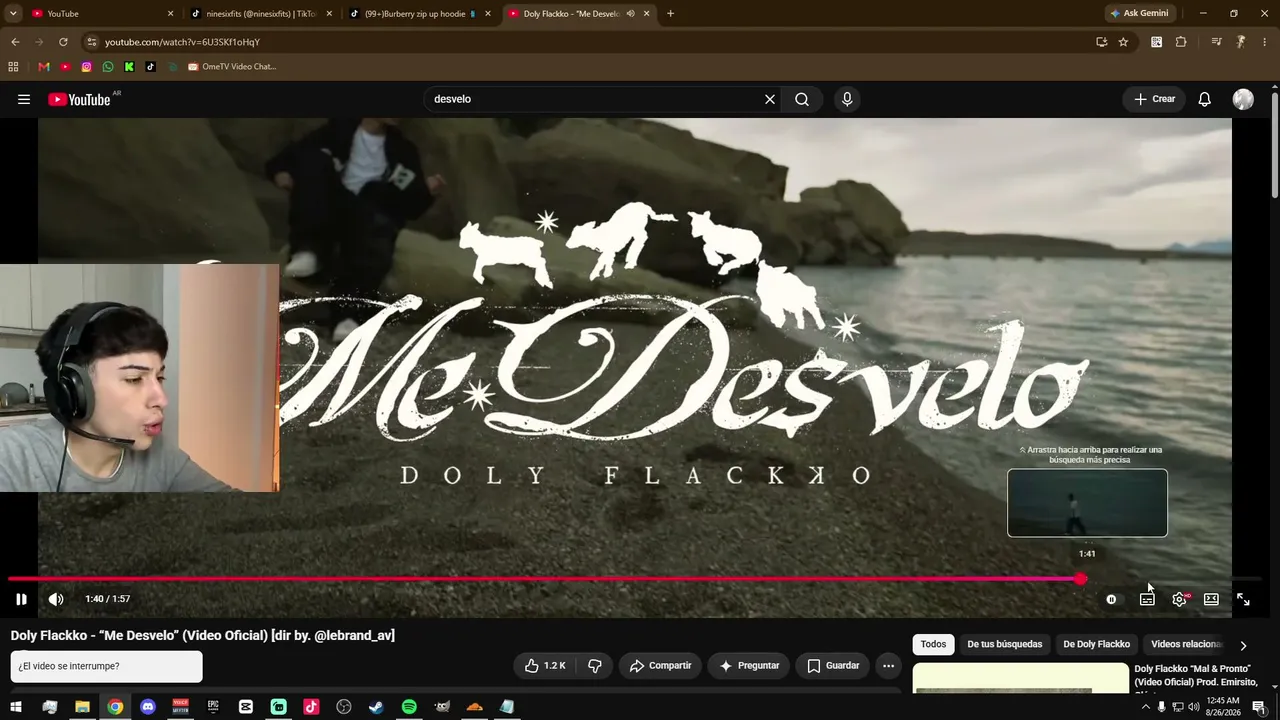1280x720 pixels.
Task: Open the Chrome apps grid shortcut
Action: (13, 67)
